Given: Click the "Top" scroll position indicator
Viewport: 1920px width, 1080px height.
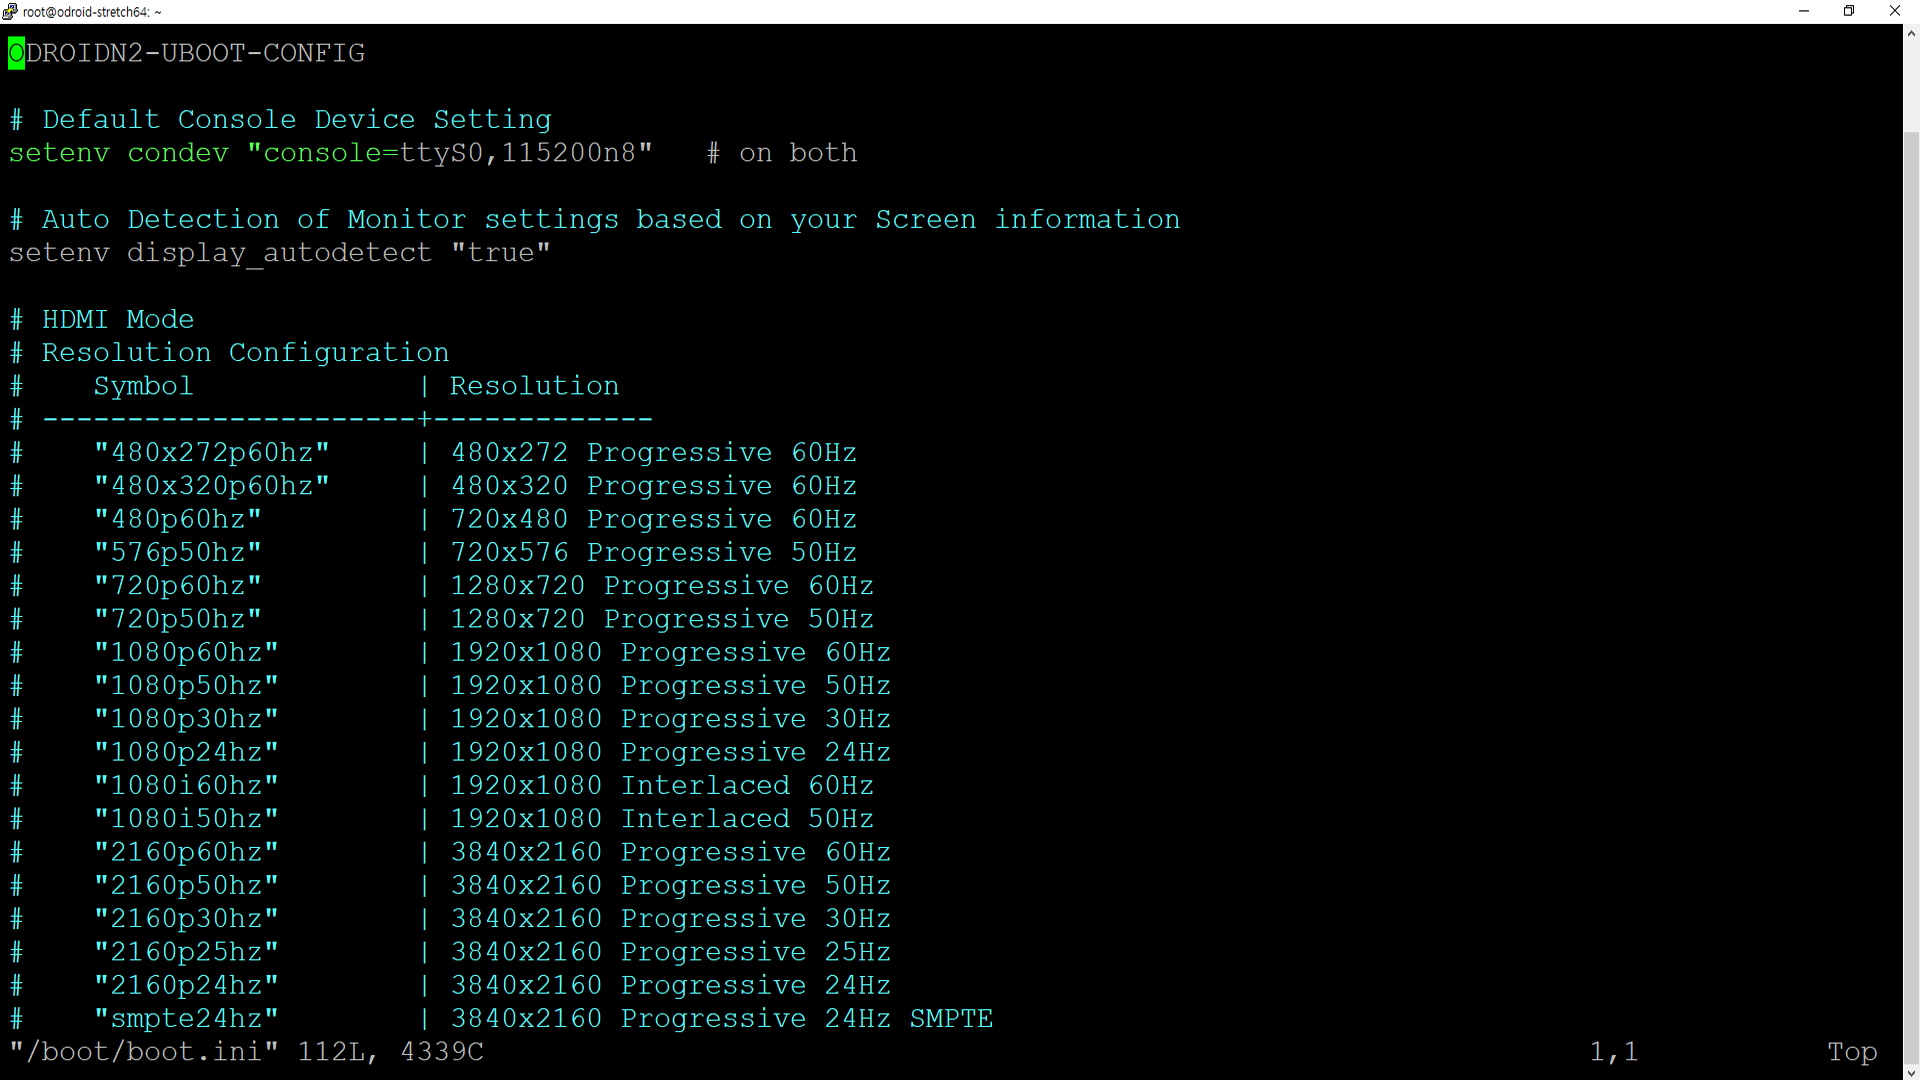Looking at the screenshot, I should tap(1851, 1052).
